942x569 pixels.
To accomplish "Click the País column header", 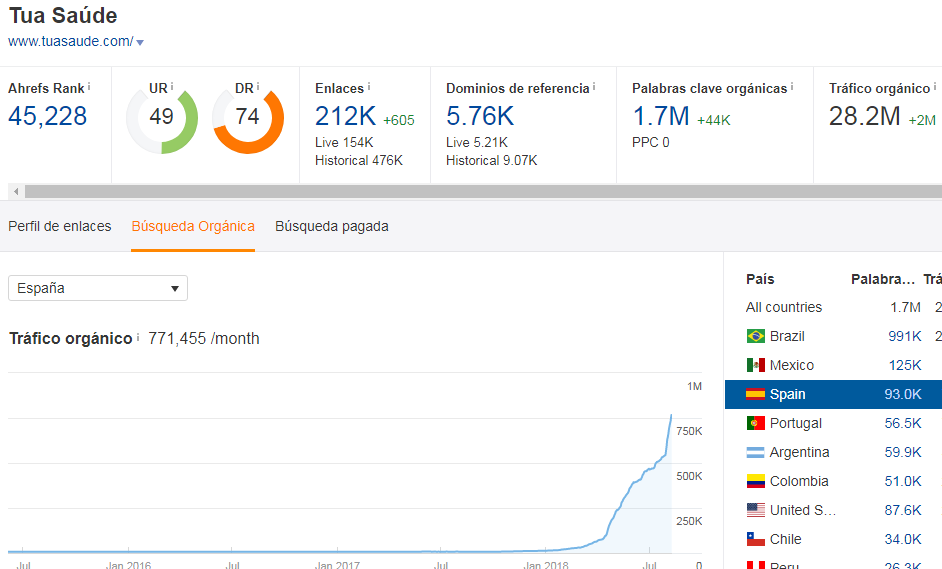I will pos(760,279).
